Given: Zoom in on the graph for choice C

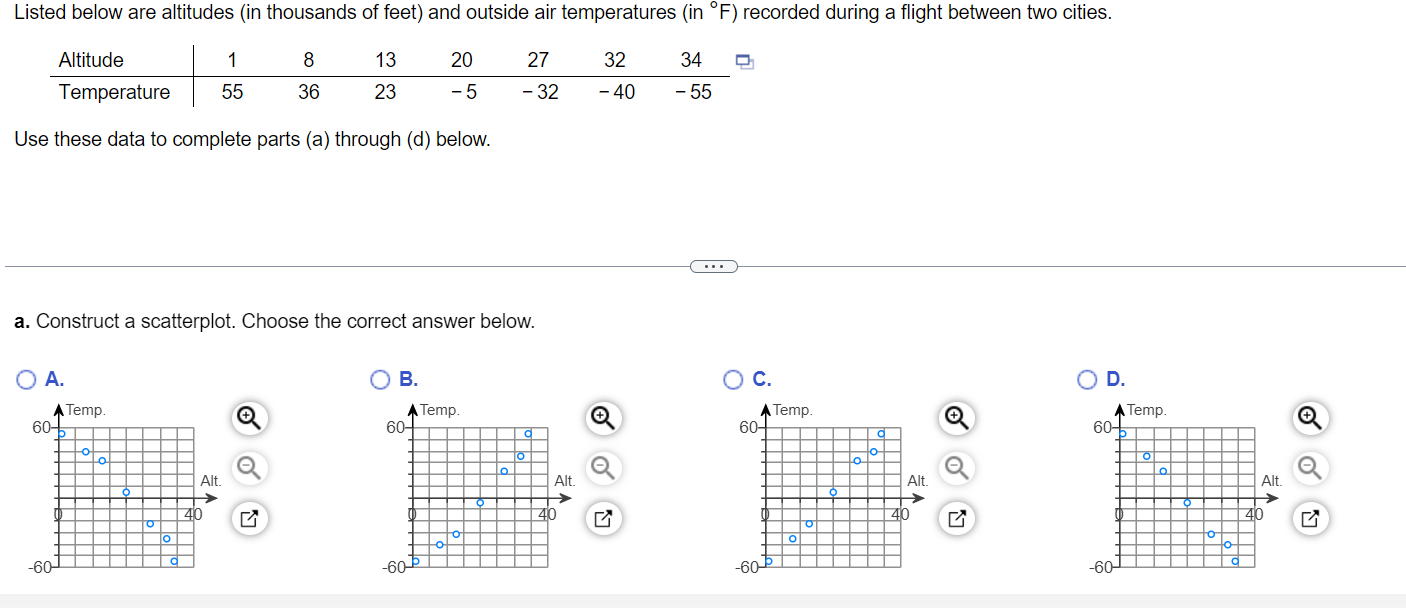Looking at the screenshot, I should point(954,417).
